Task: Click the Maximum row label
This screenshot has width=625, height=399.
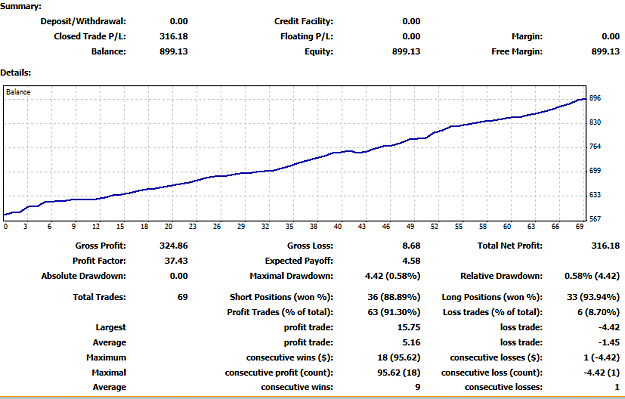Action: 106,358
